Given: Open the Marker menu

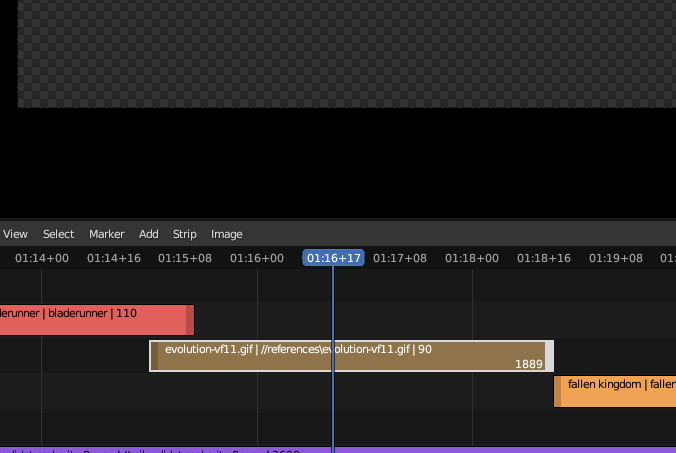Looking at the screenshot, I should 106,234.
